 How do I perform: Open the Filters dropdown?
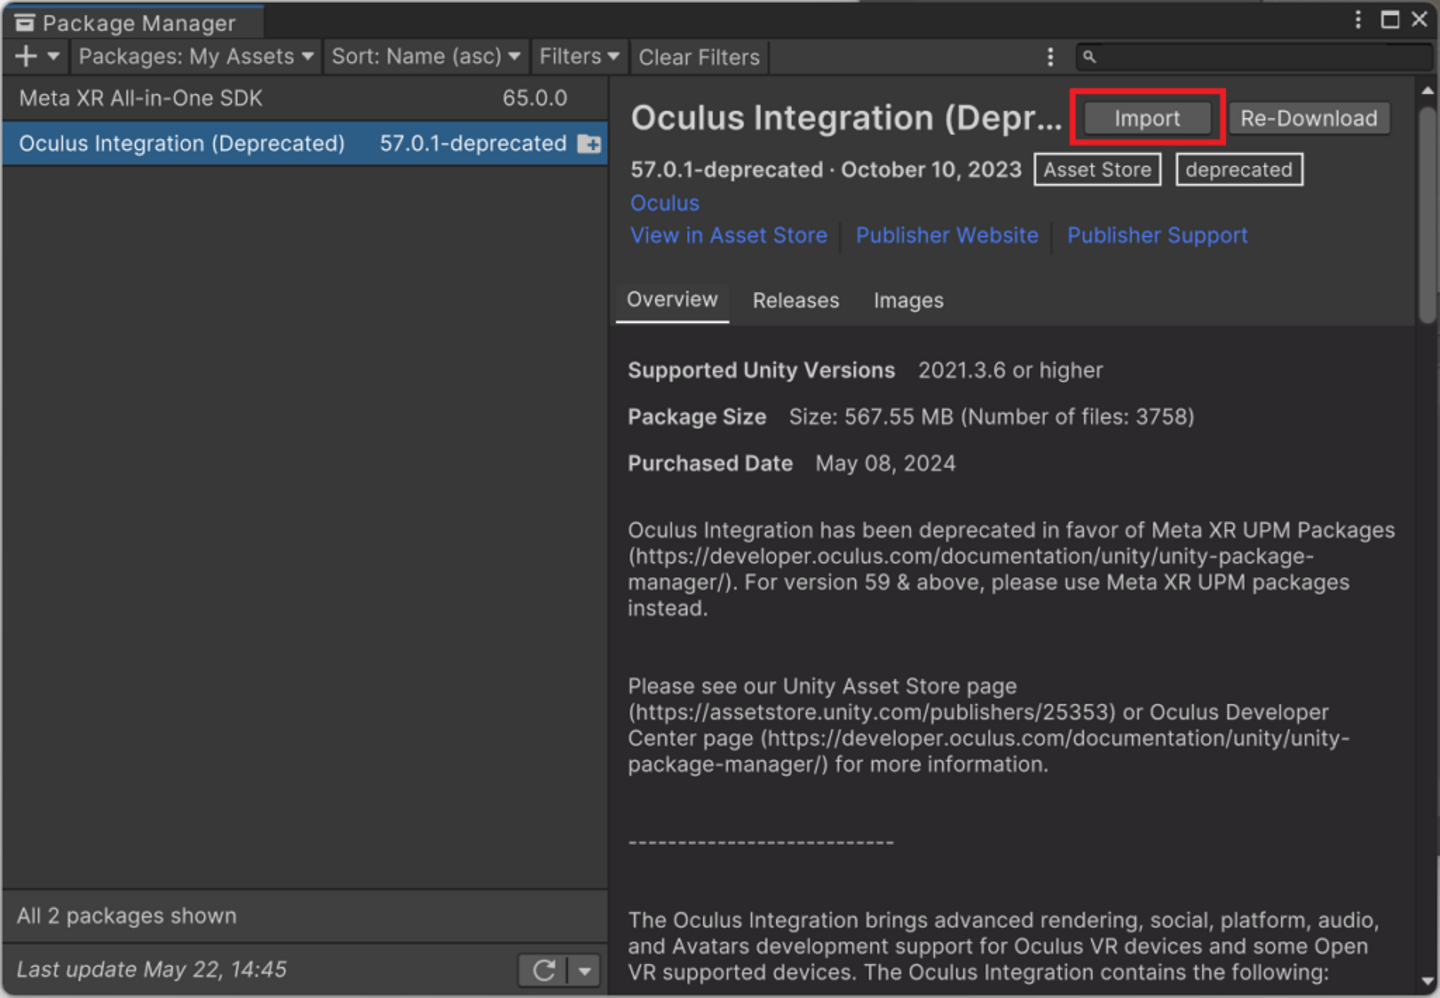(x=579, y=57)
